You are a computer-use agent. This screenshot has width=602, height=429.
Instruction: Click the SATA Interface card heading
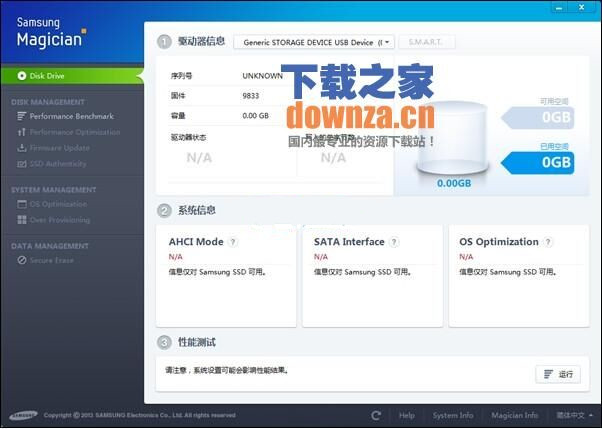pos(349,242)
